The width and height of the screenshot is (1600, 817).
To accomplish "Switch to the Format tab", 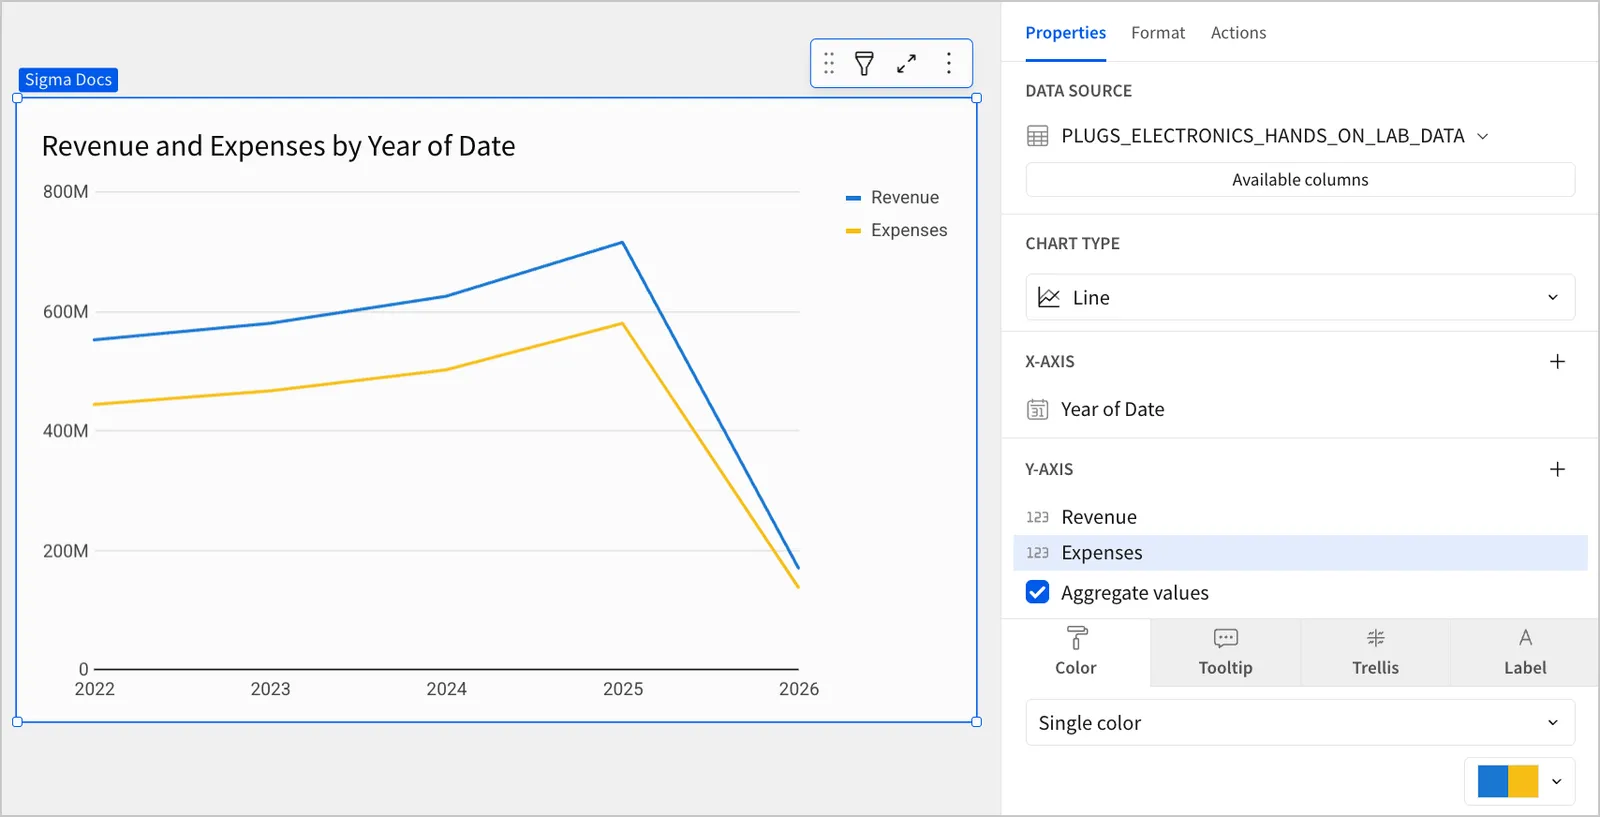I will pos(1158,33).
